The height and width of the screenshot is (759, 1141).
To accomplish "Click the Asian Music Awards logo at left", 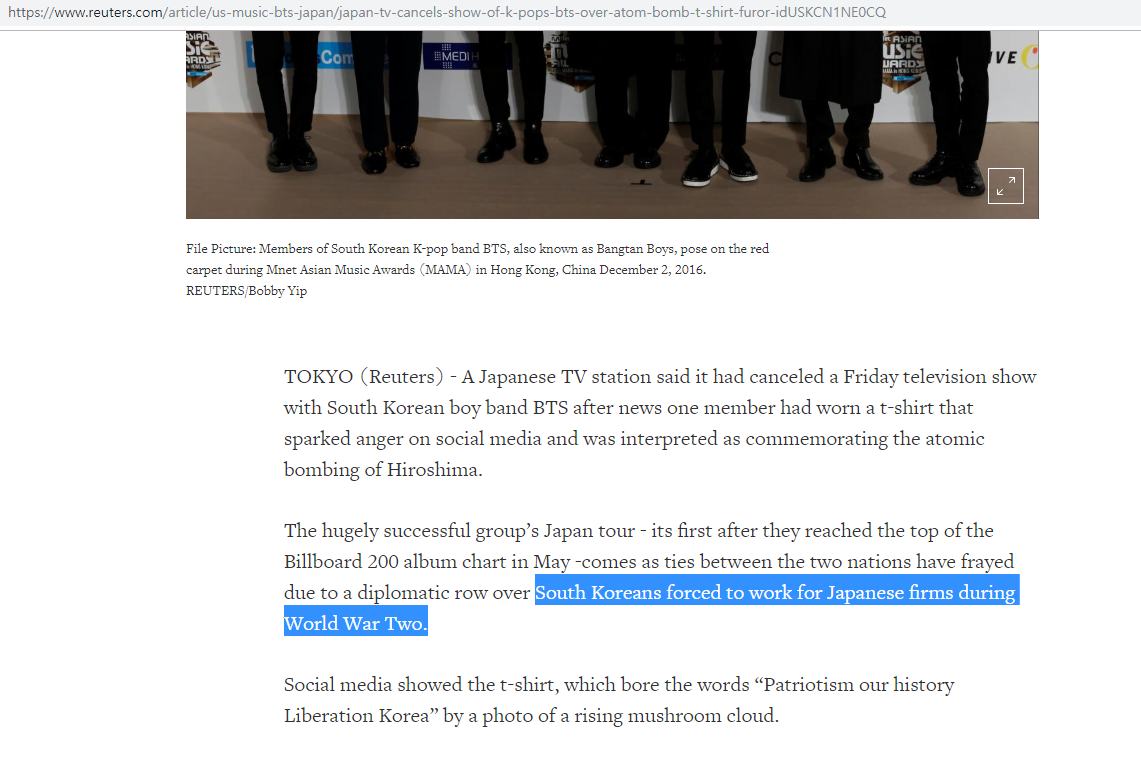I will pos(202,57).
